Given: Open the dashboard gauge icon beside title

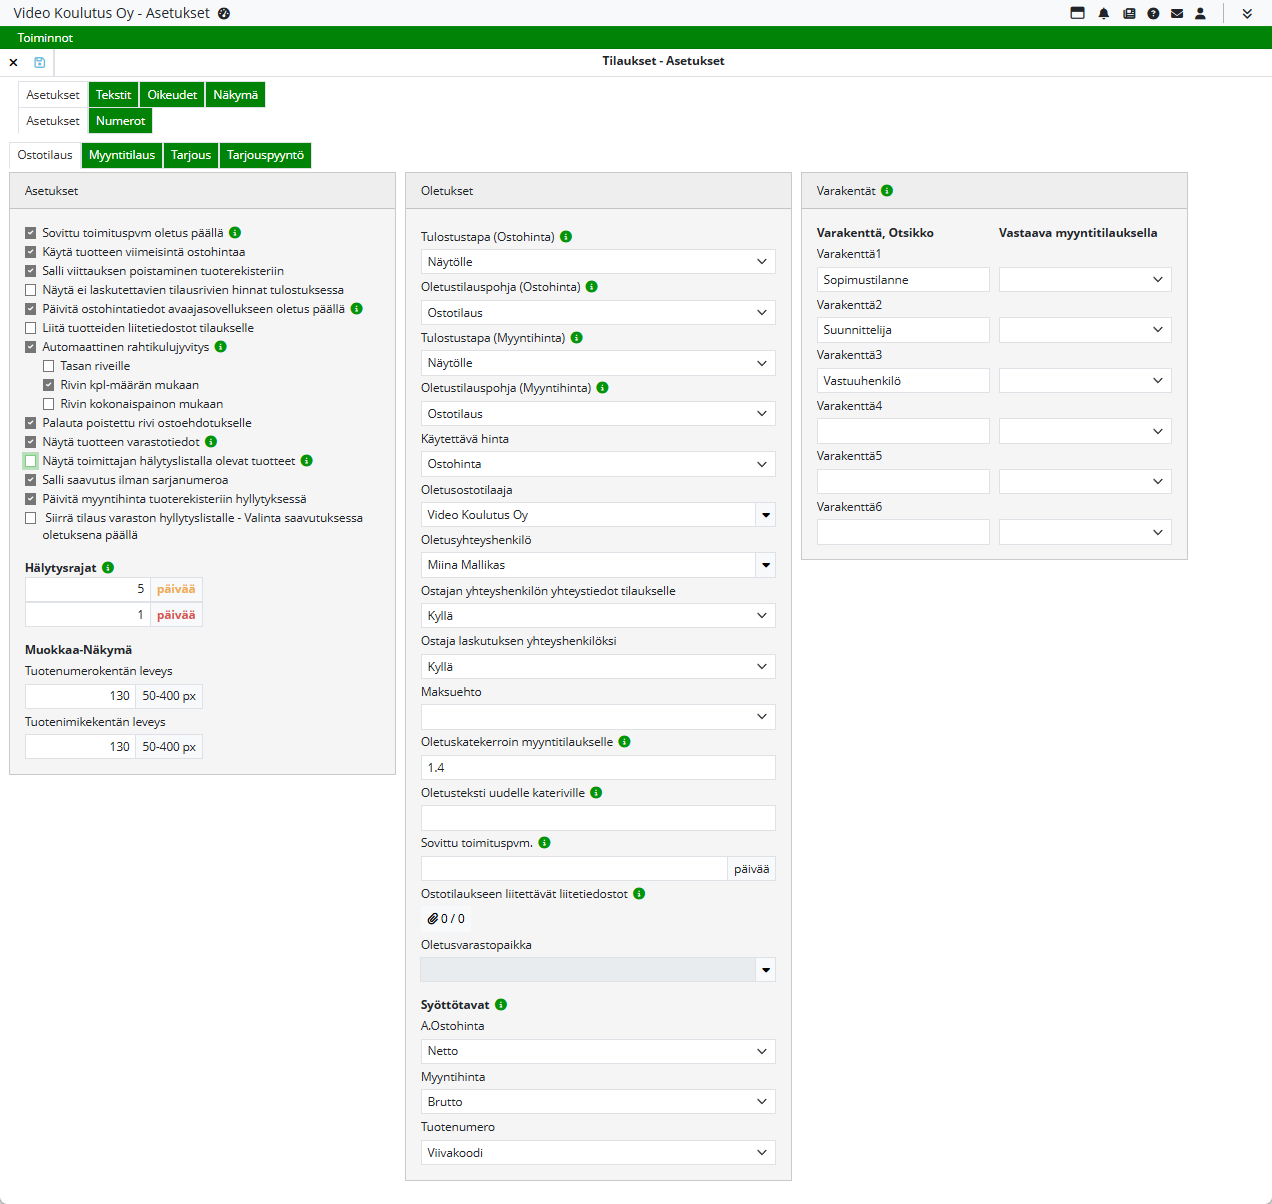Looking at the screenshot, I should 224,14.
